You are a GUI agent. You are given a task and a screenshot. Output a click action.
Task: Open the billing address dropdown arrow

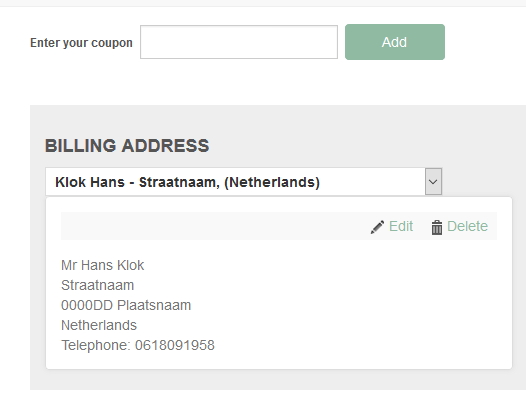[x=433, y=182]
